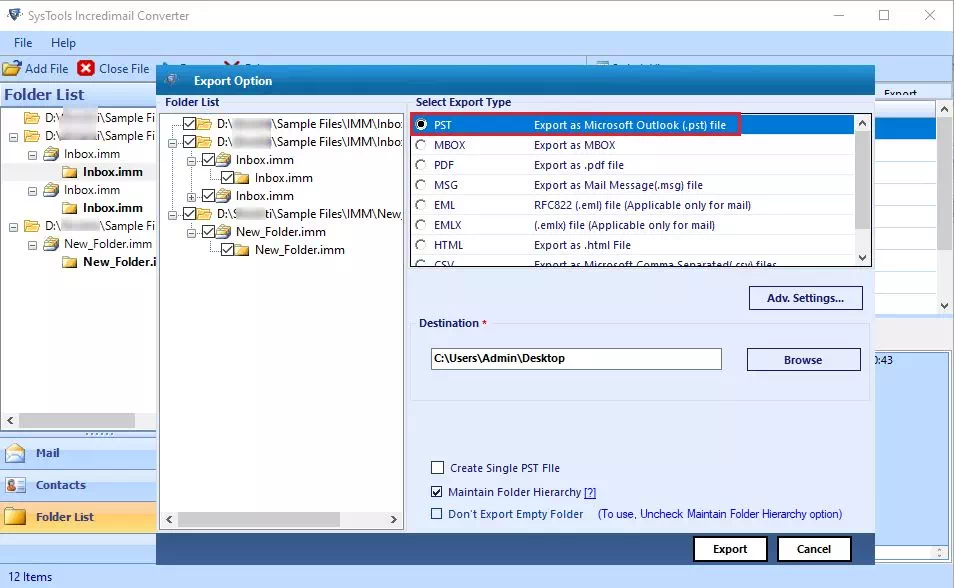Click the SysTools logo in the title bar
The height and width of the screenshot is (588, 954).
[15, 15]
